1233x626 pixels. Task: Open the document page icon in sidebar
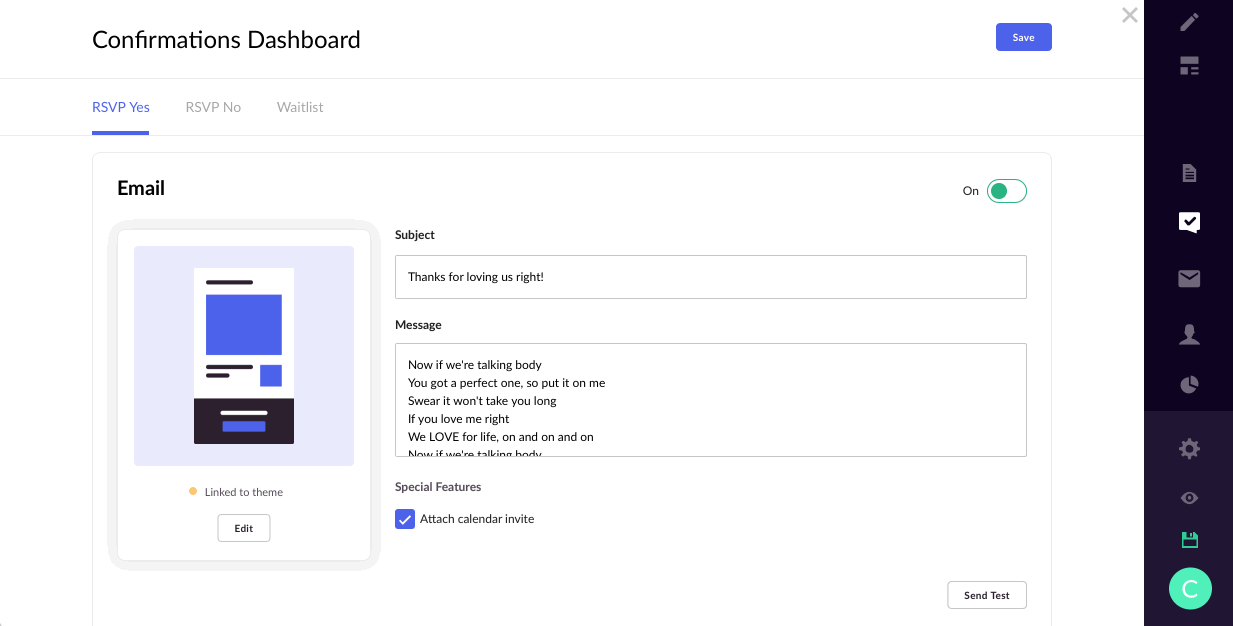click(x=1189, y=173)
